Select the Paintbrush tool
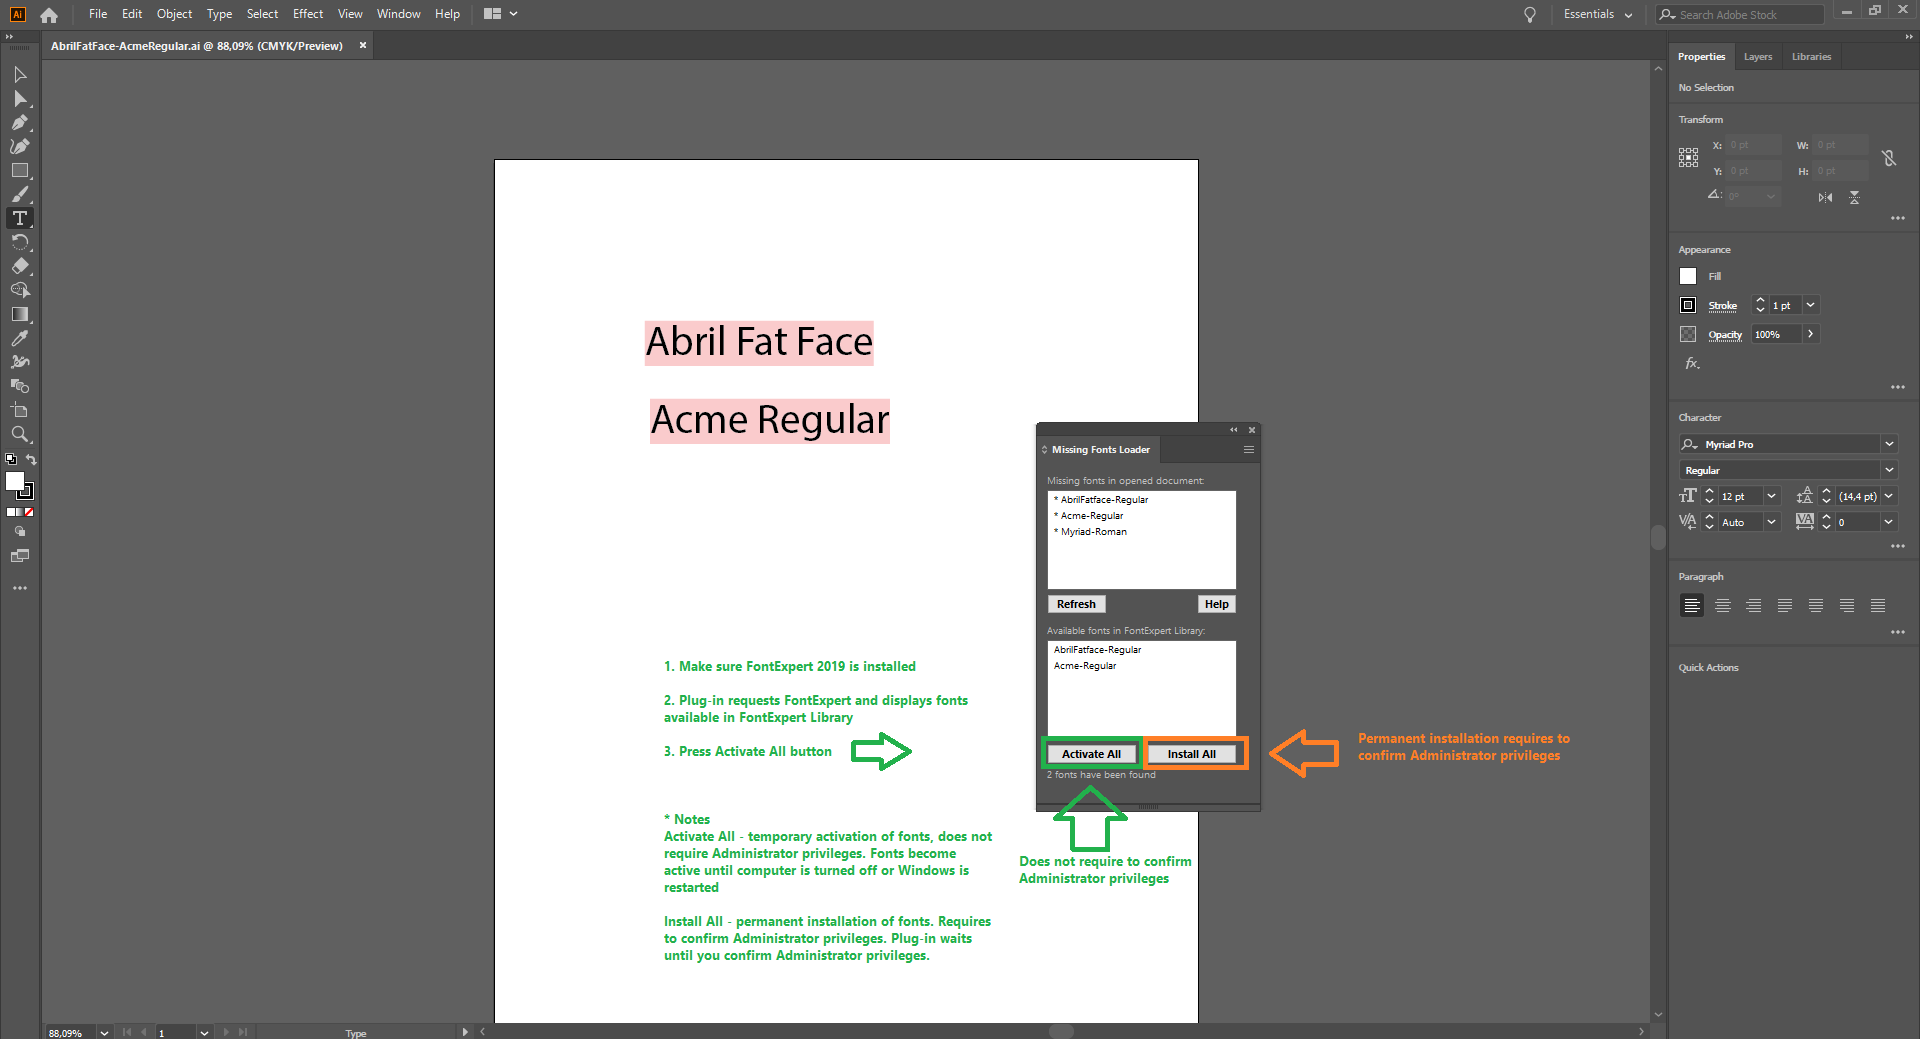1920x1039 pixels. point(19,195)
